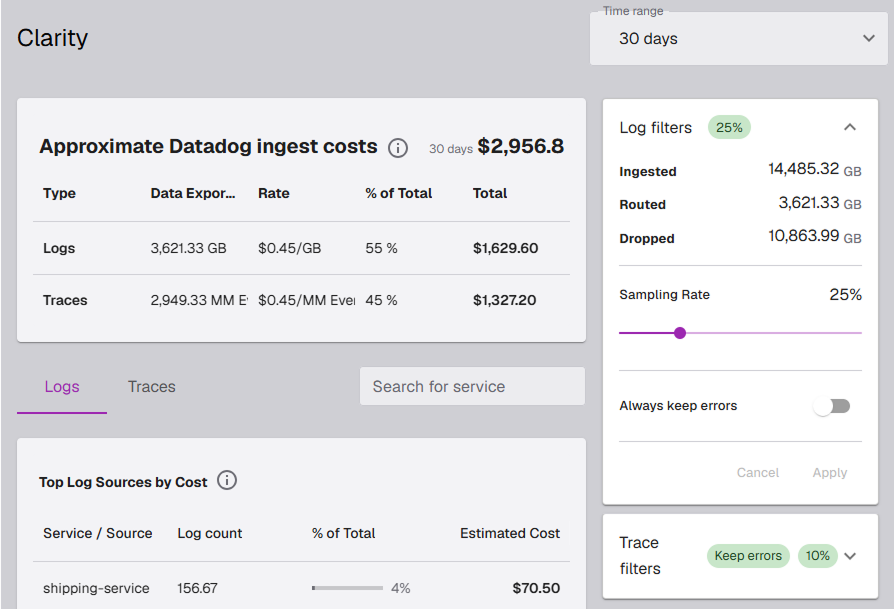Click the Service / Source column header

coord(97,534)
